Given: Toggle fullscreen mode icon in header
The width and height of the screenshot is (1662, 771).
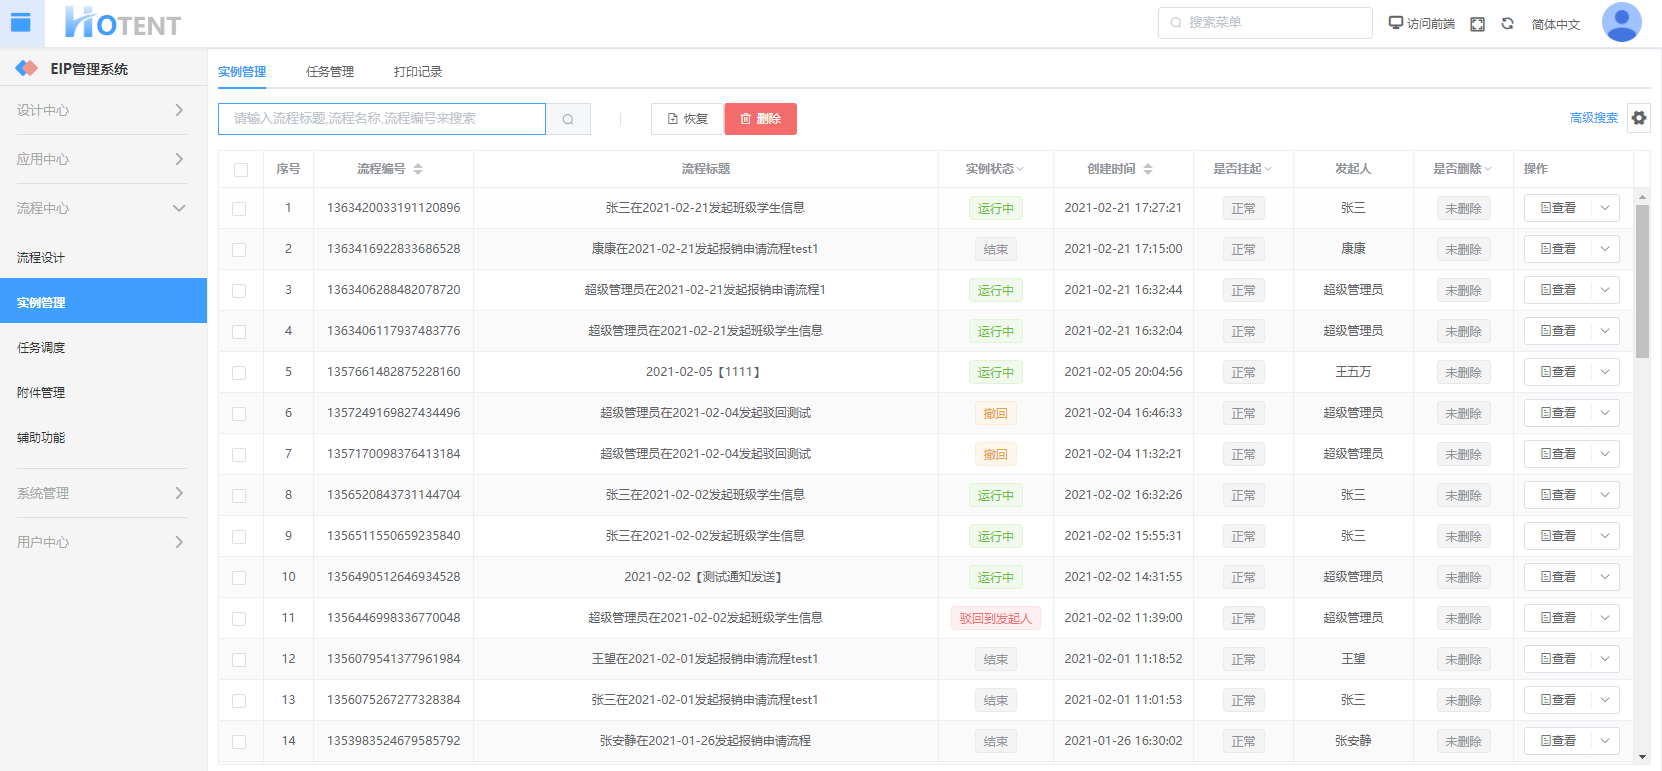Looking at the screenshot, I should [1477, 24].
